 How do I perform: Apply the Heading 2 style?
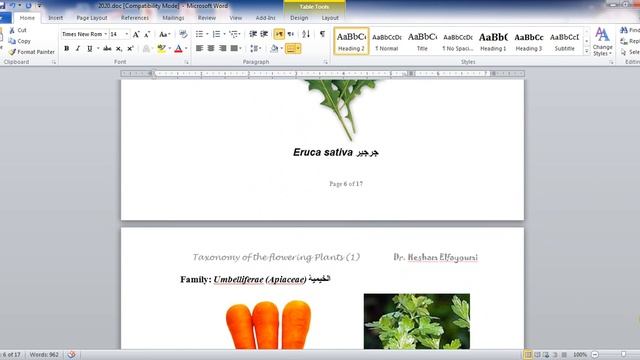(x=351, y=41)
